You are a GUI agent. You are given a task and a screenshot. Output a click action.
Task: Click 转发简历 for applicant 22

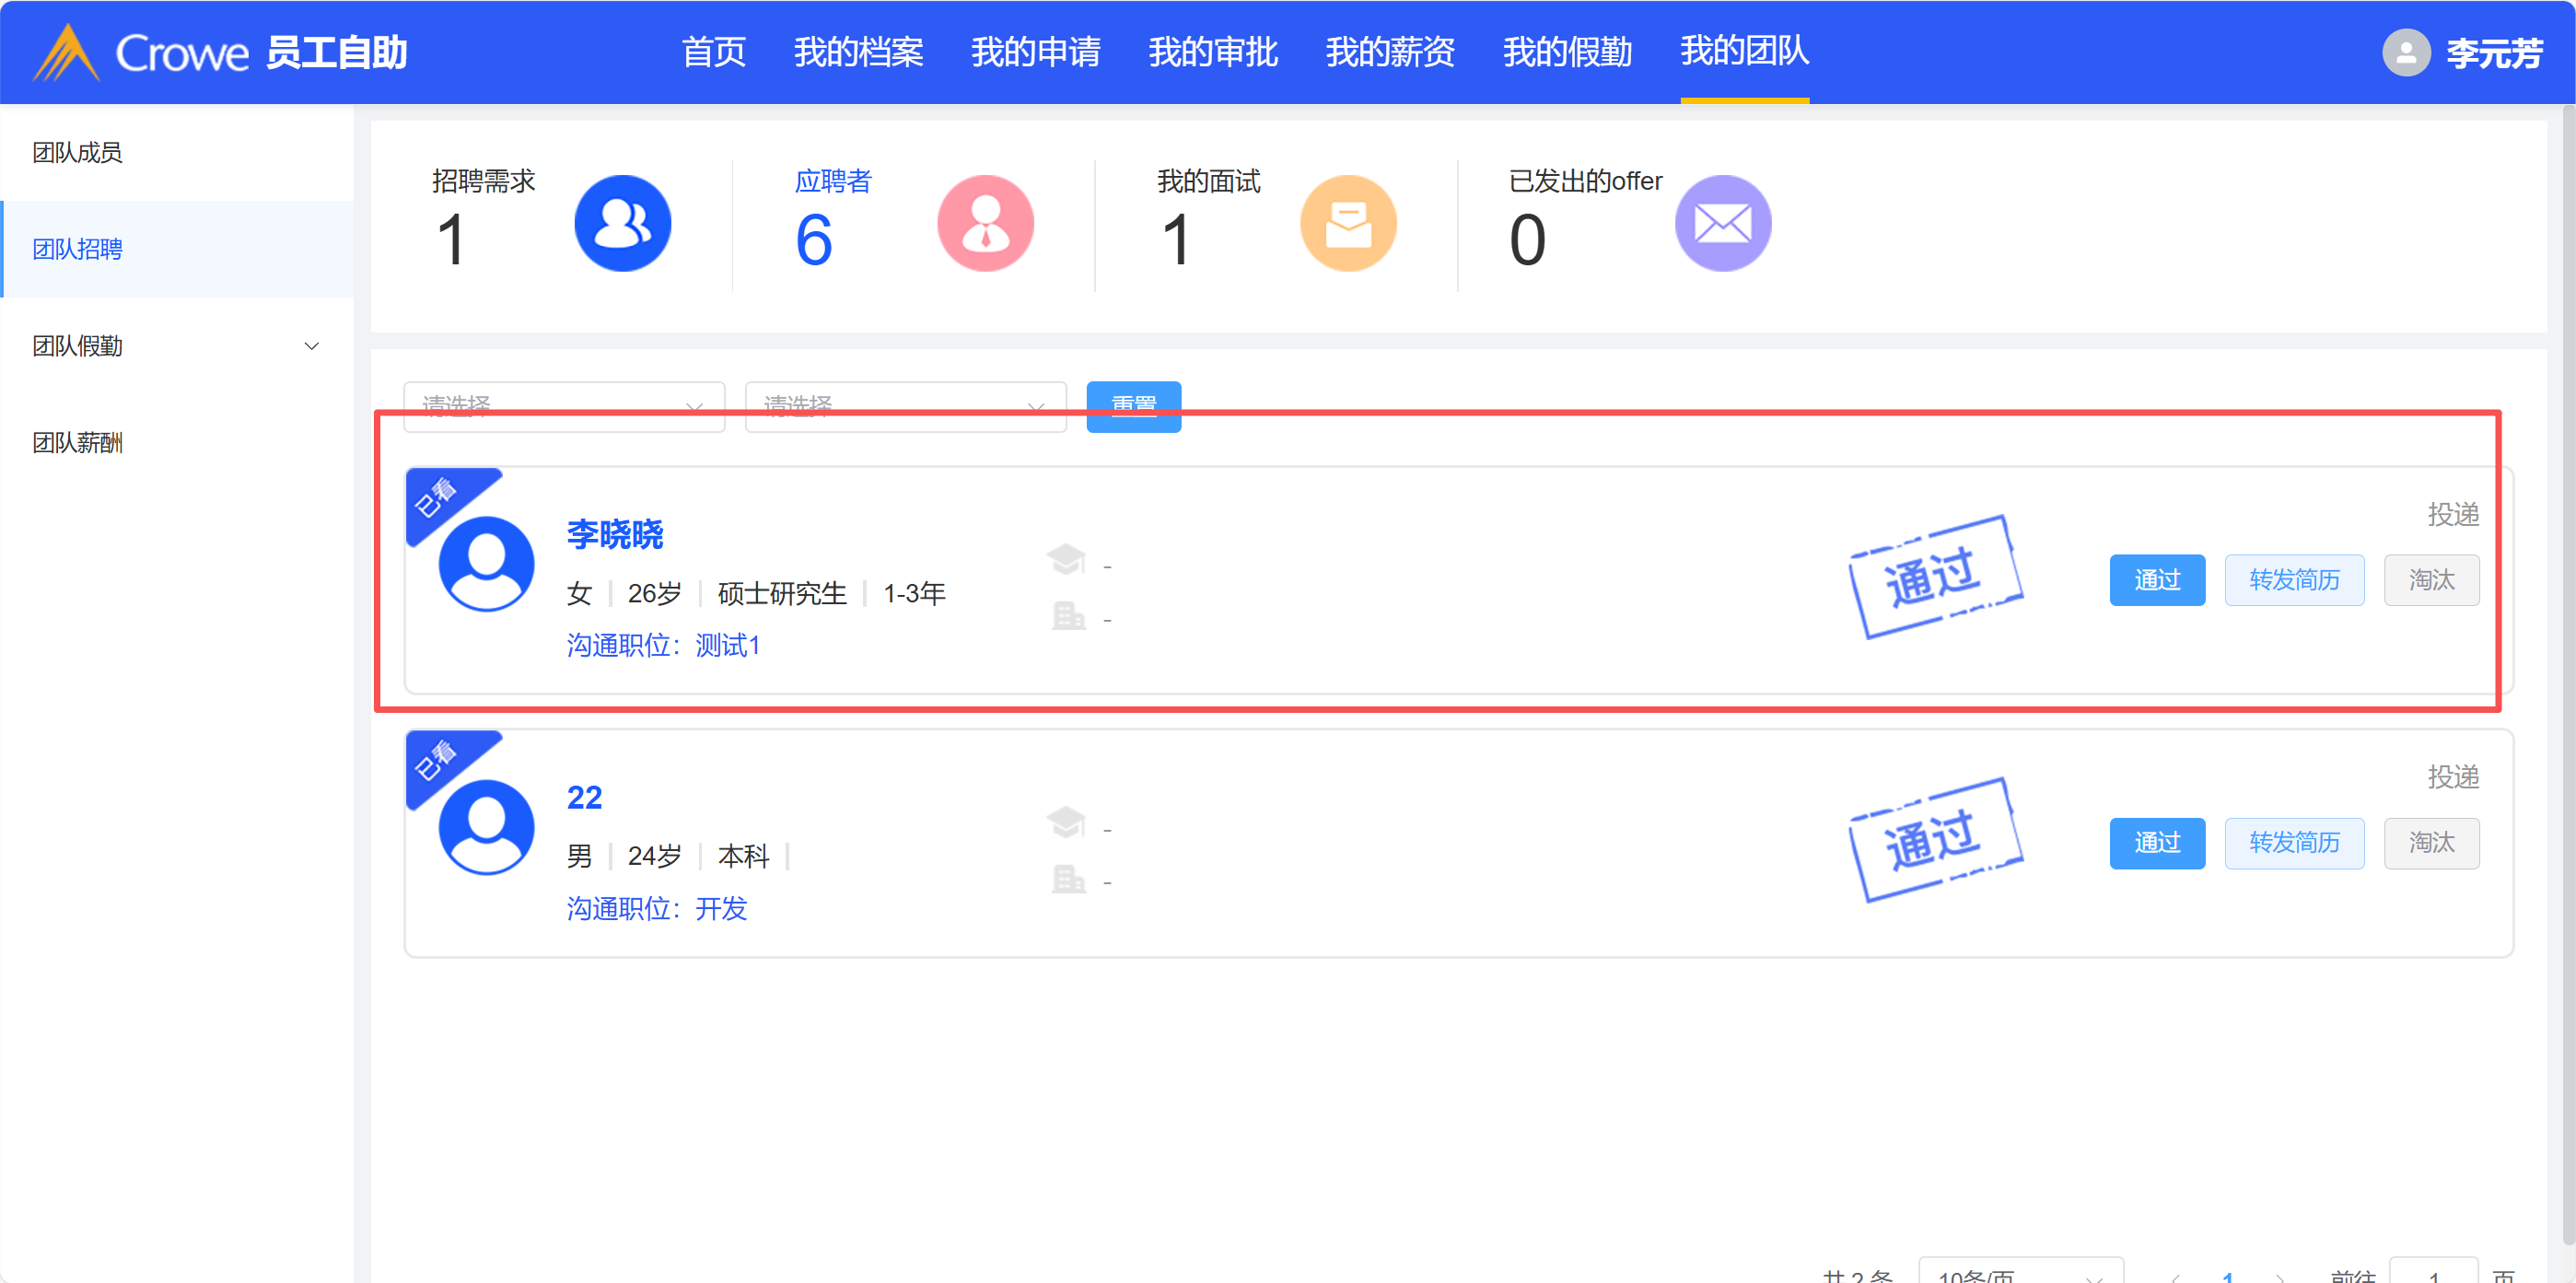tap(2293, 843)
